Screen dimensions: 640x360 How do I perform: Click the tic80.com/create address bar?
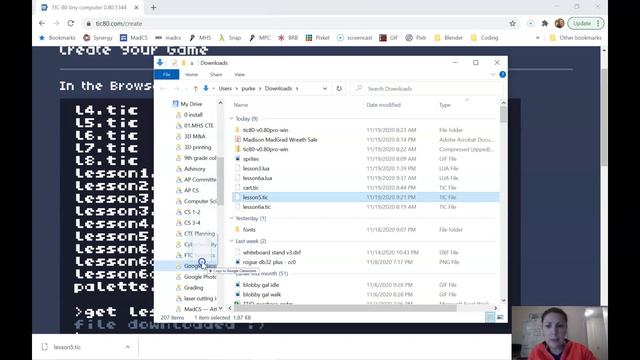(x=294, y=24)
